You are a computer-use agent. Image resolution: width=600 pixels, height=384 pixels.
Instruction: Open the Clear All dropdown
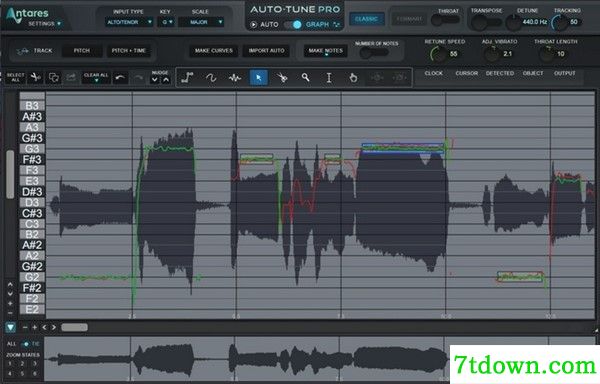pyautogui.click(x=96, y=77)
